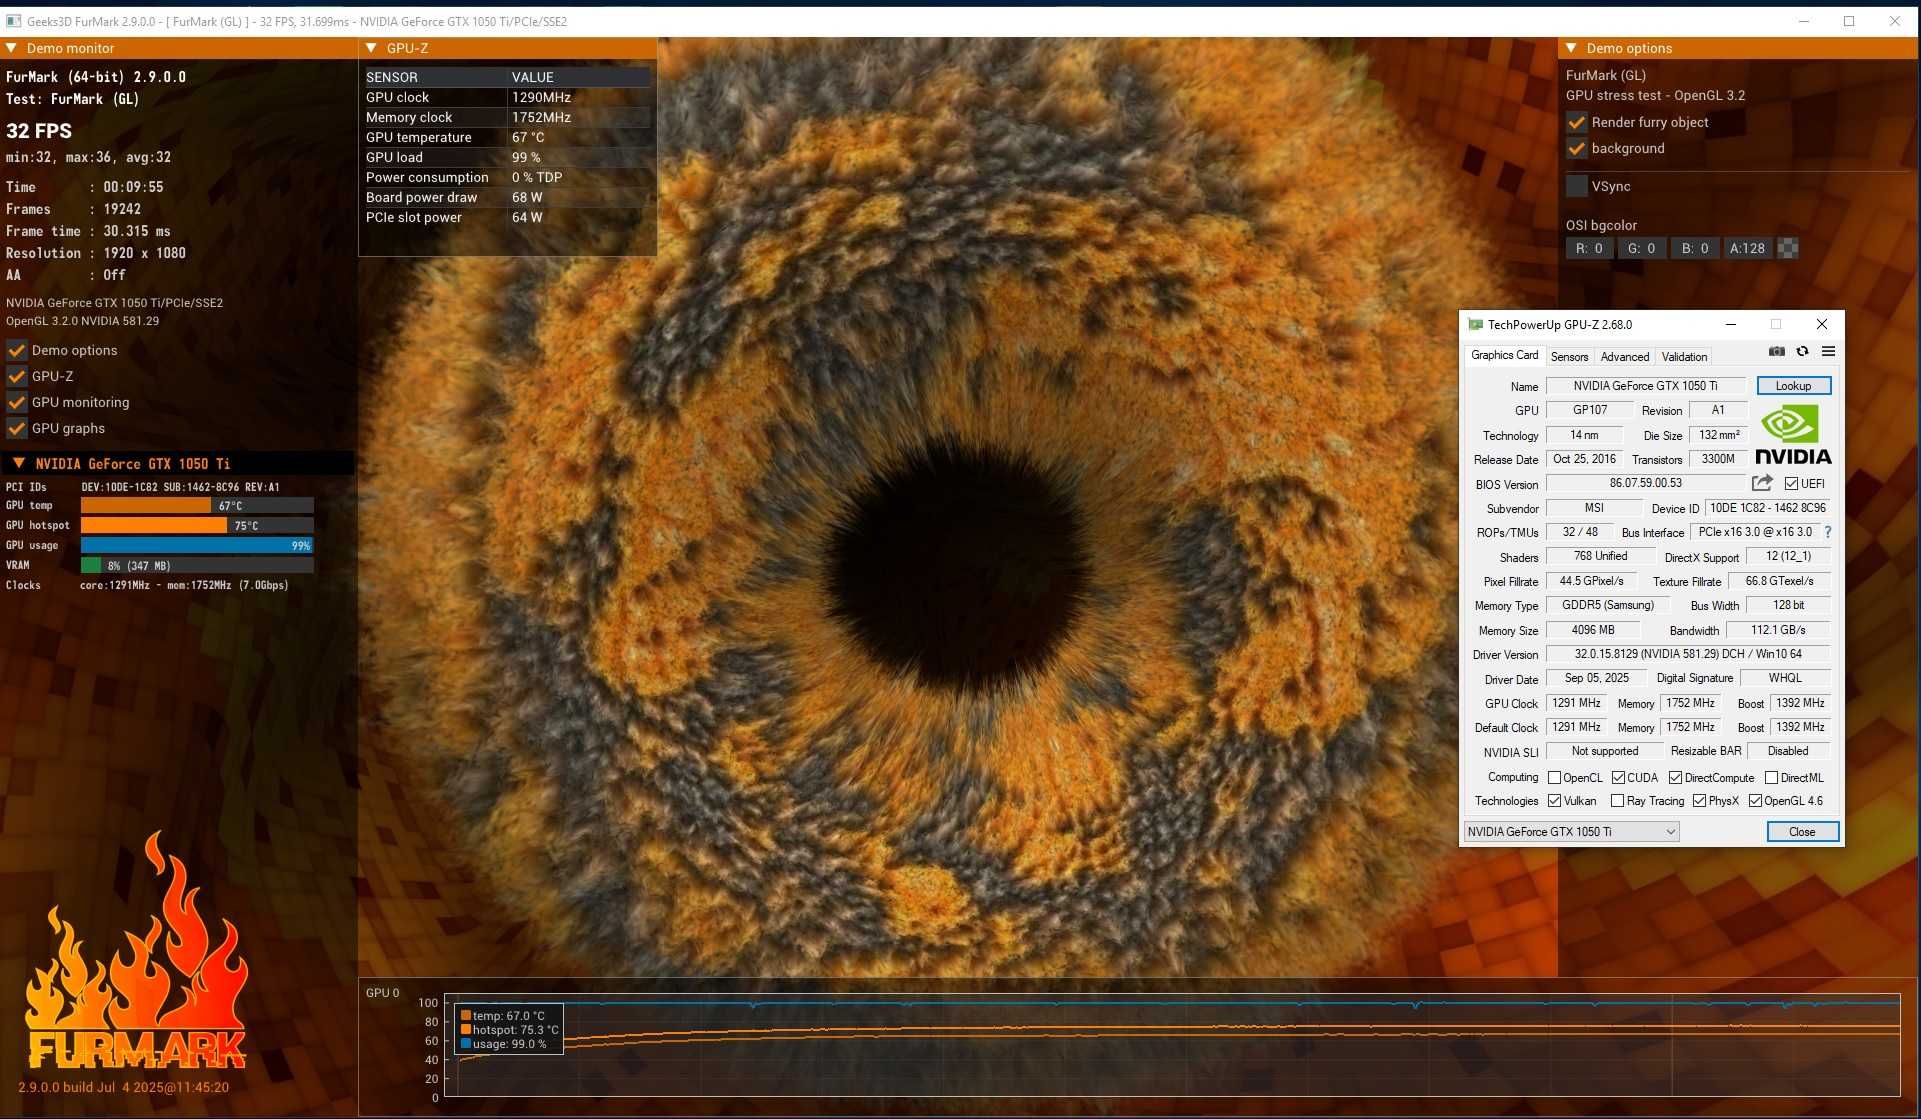This screenshot has height=1119, width=1921.
Task: Toggle the DirectML checkbox
Action: click(1771, 778)
